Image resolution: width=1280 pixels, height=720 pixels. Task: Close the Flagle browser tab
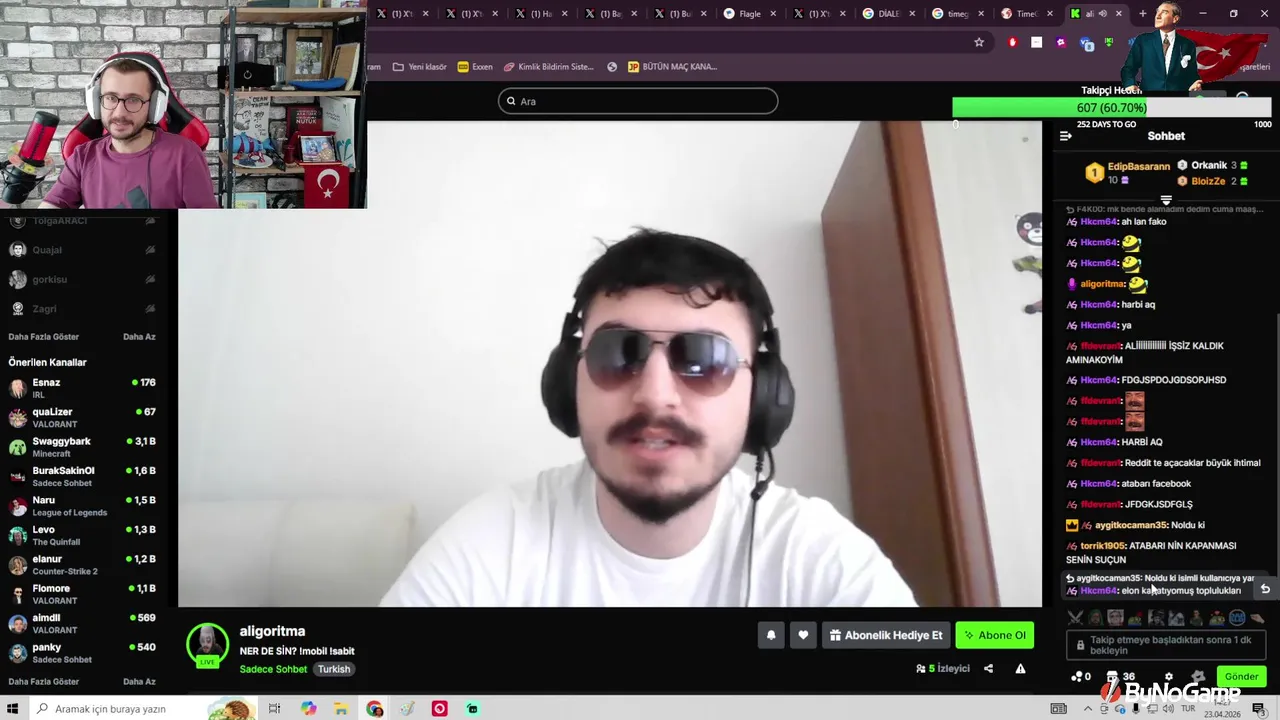pos(773,14)
